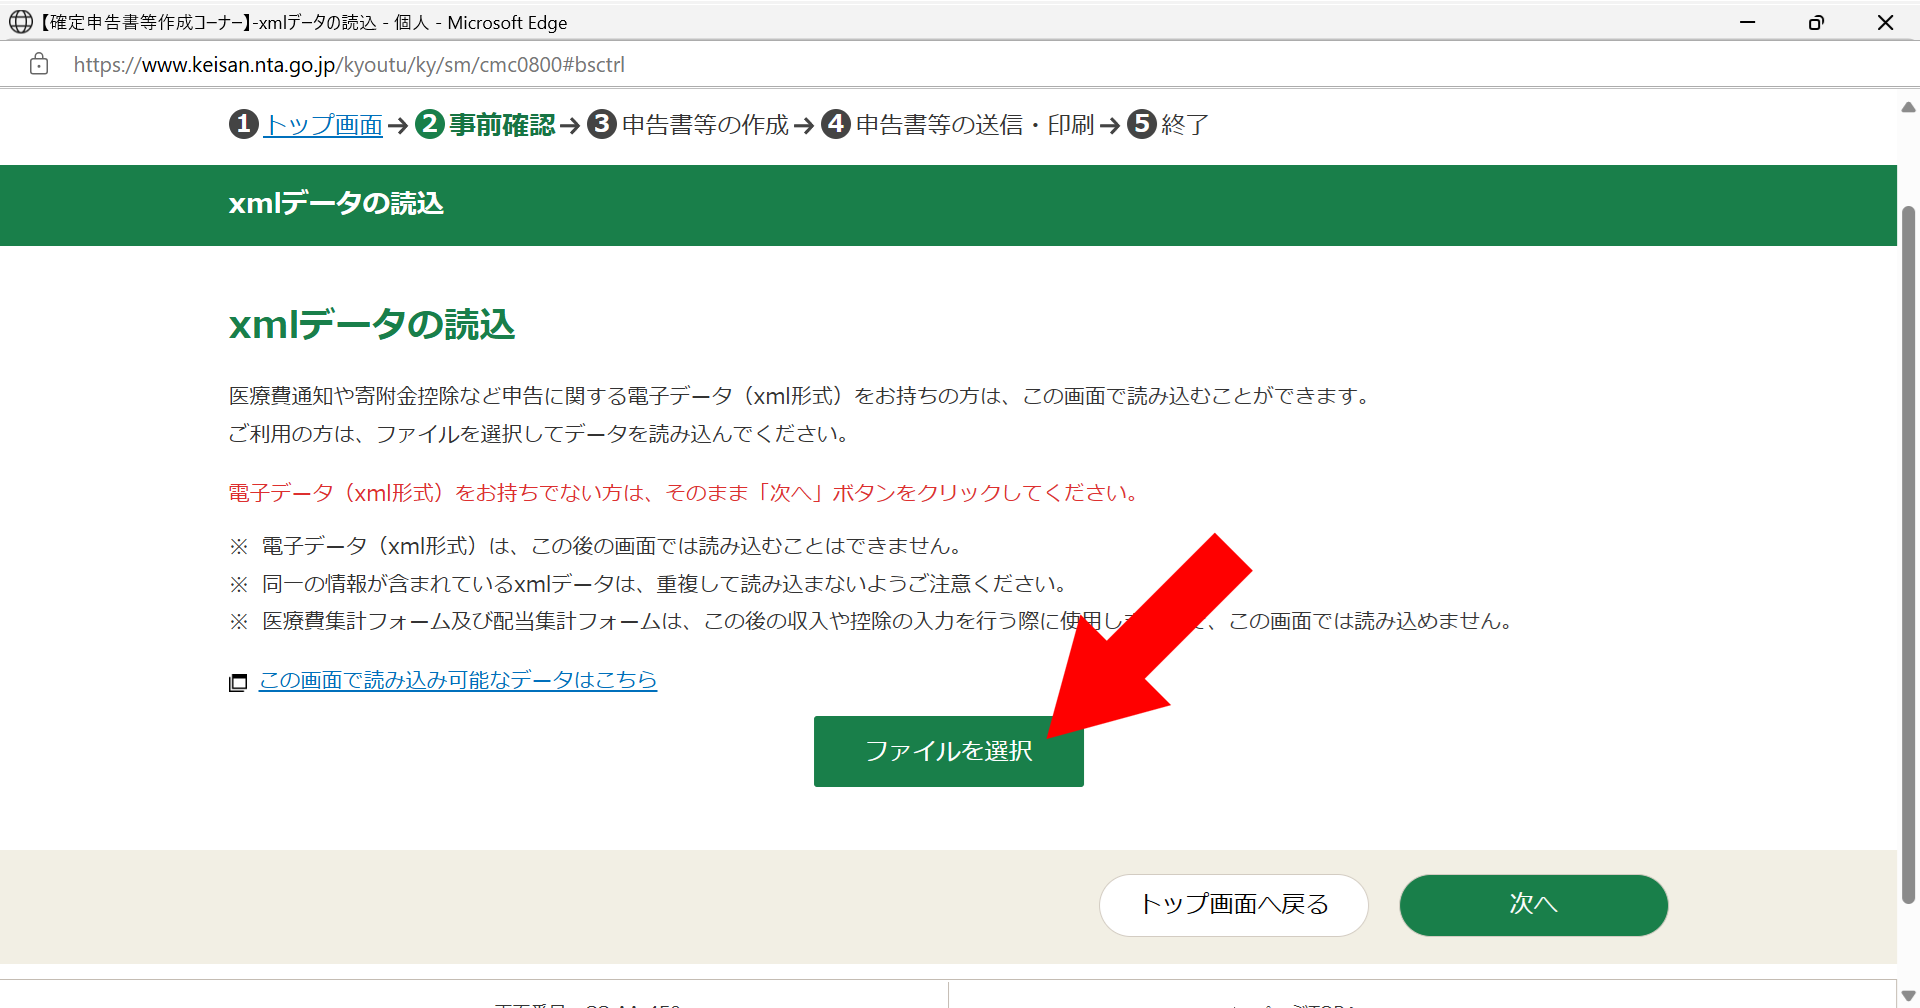Click the new-window icon beside the data link

[238, 683]
